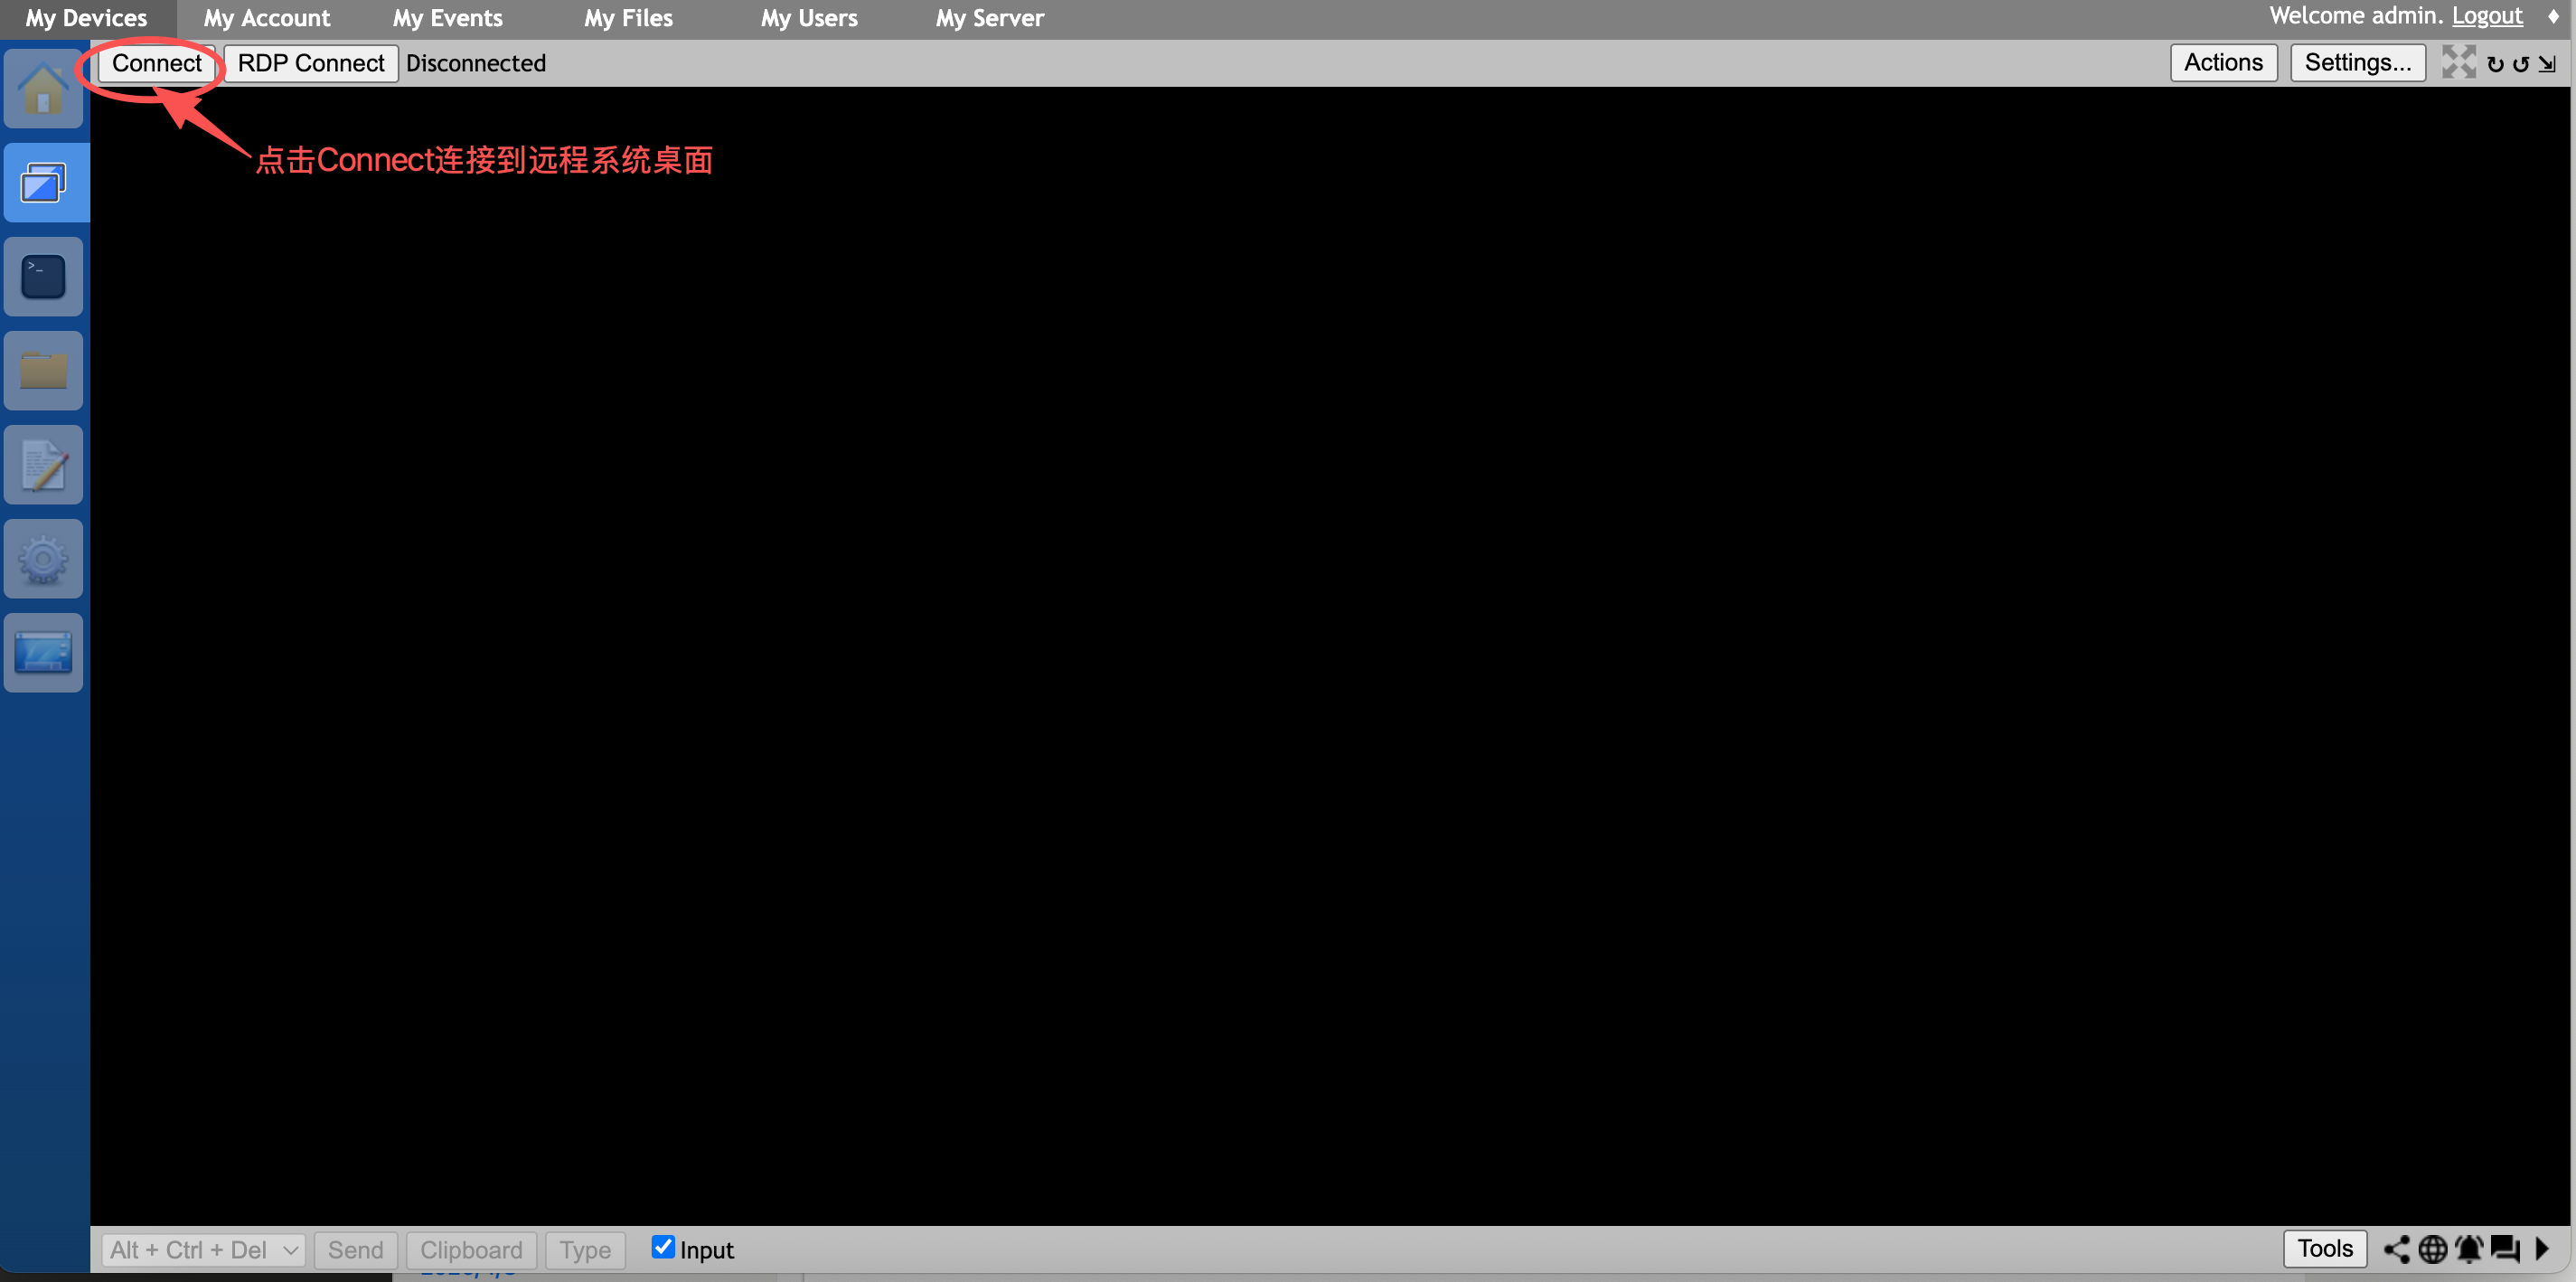Open the console monitor sidebar icon
The width and height of the screenshot is (2576, 1282).
click(x=43, y=653)
